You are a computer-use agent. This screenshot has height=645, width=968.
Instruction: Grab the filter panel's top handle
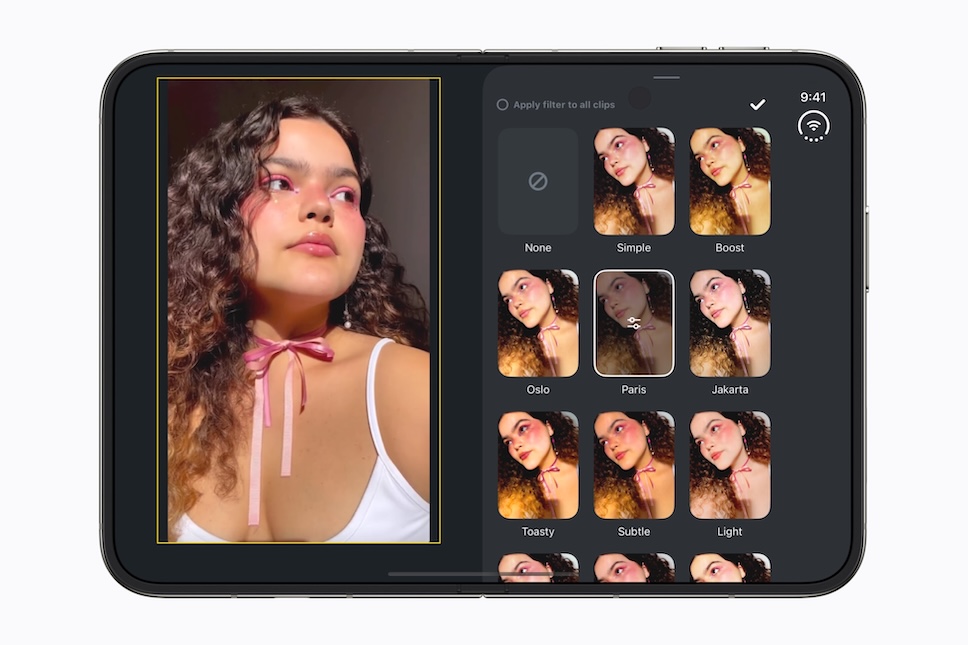[666, 78]
